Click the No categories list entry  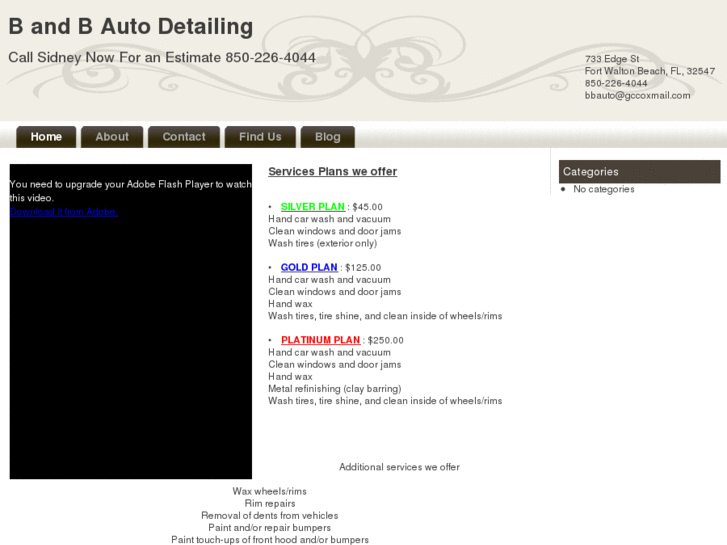[604, 189]
